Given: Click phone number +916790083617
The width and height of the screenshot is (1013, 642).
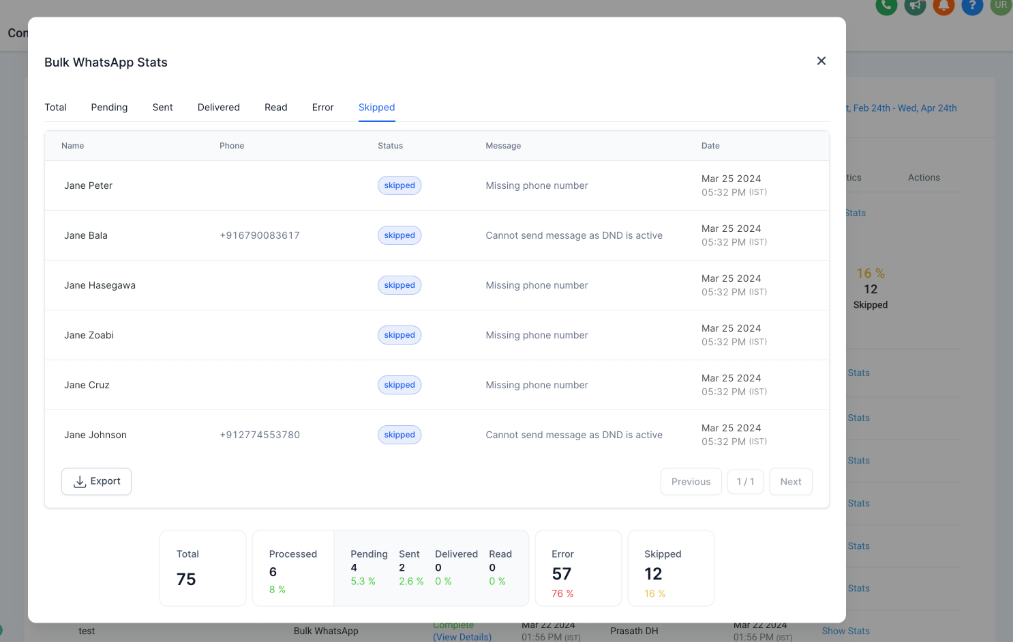Looking at the screenshot, I should point(260,235).
